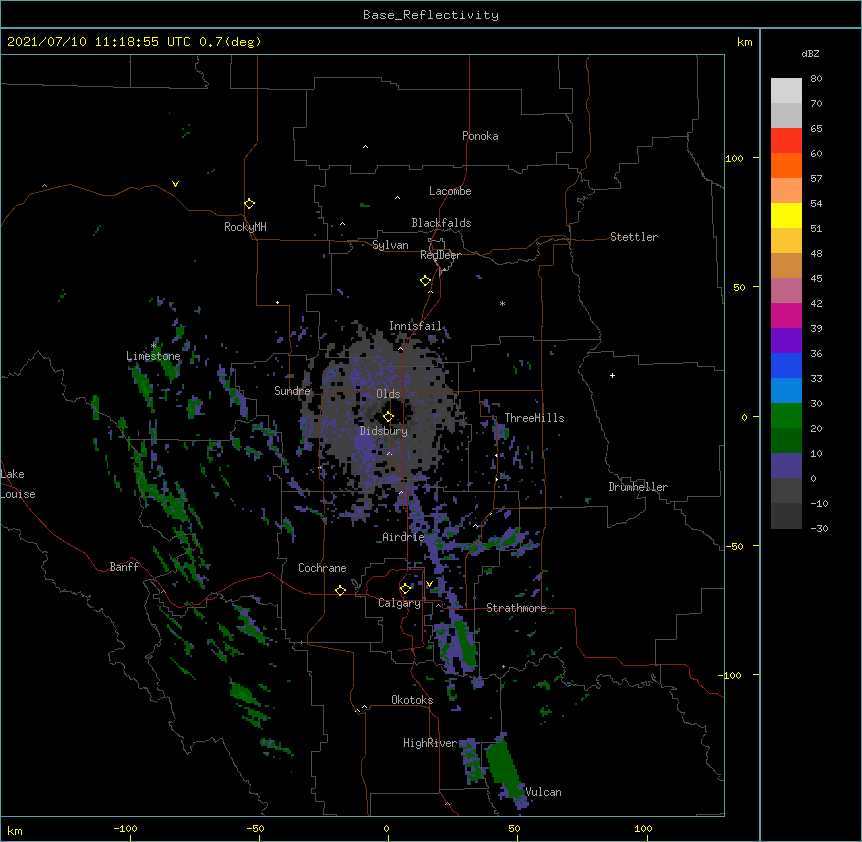Select the purple 10 dBZ legend swatch
862x842 pixels.
[x=786, y=466]
